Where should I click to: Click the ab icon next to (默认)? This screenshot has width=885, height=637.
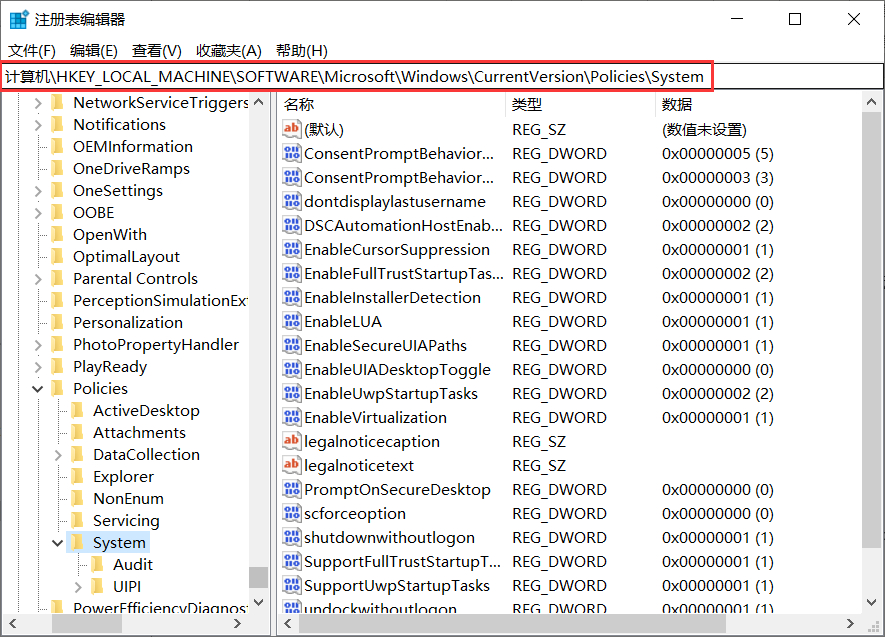[293, 129]
